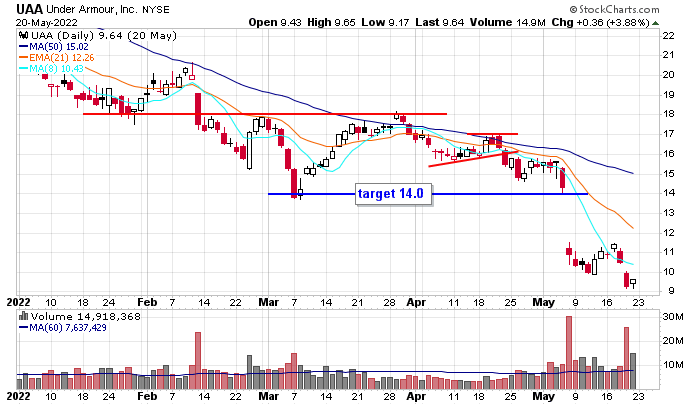Click the May label under the volume panel
700x405 pixels.
click(543, 396)
